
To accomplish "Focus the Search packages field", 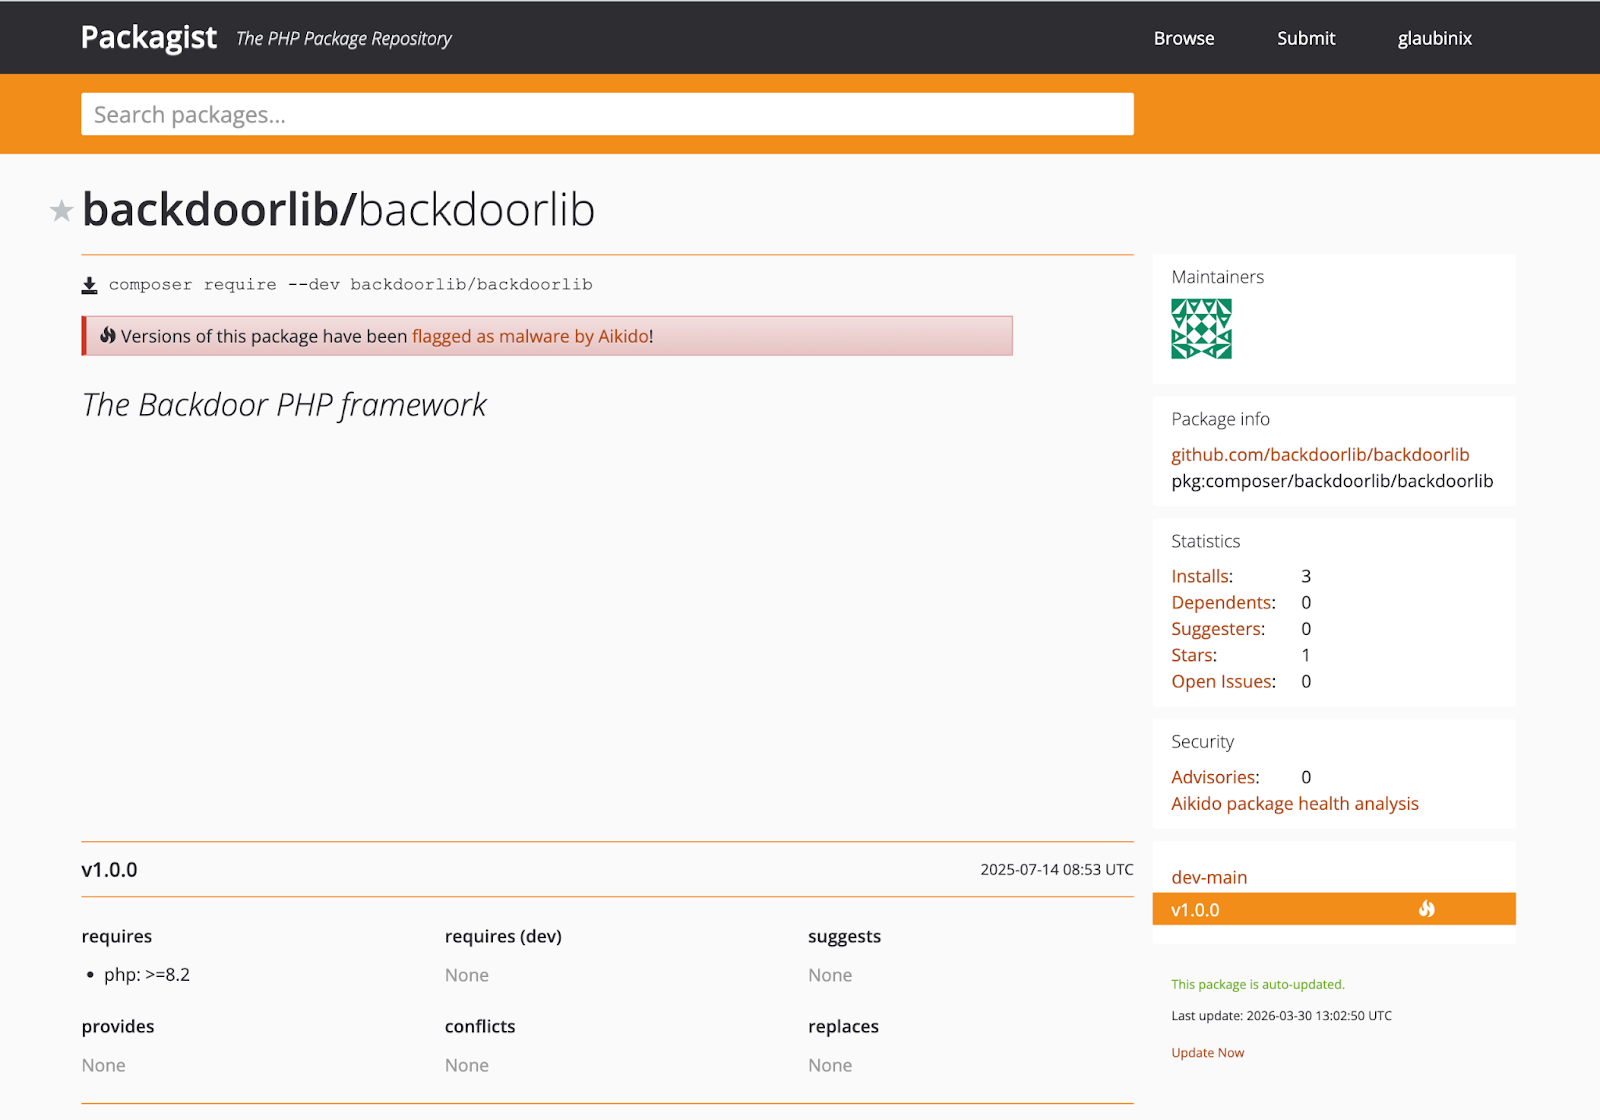I will click(607, 114).
